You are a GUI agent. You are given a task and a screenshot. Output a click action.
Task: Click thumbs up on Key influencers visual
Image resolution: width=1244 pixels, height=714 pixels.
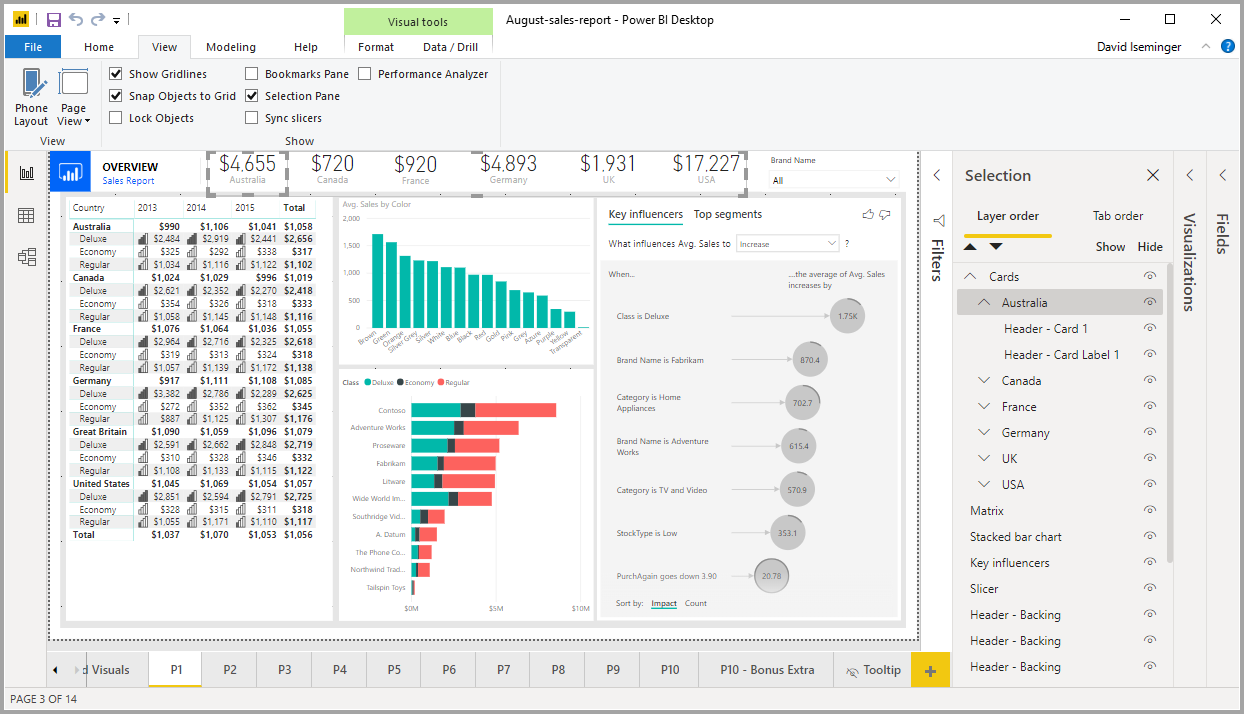(x=867, y=214)
